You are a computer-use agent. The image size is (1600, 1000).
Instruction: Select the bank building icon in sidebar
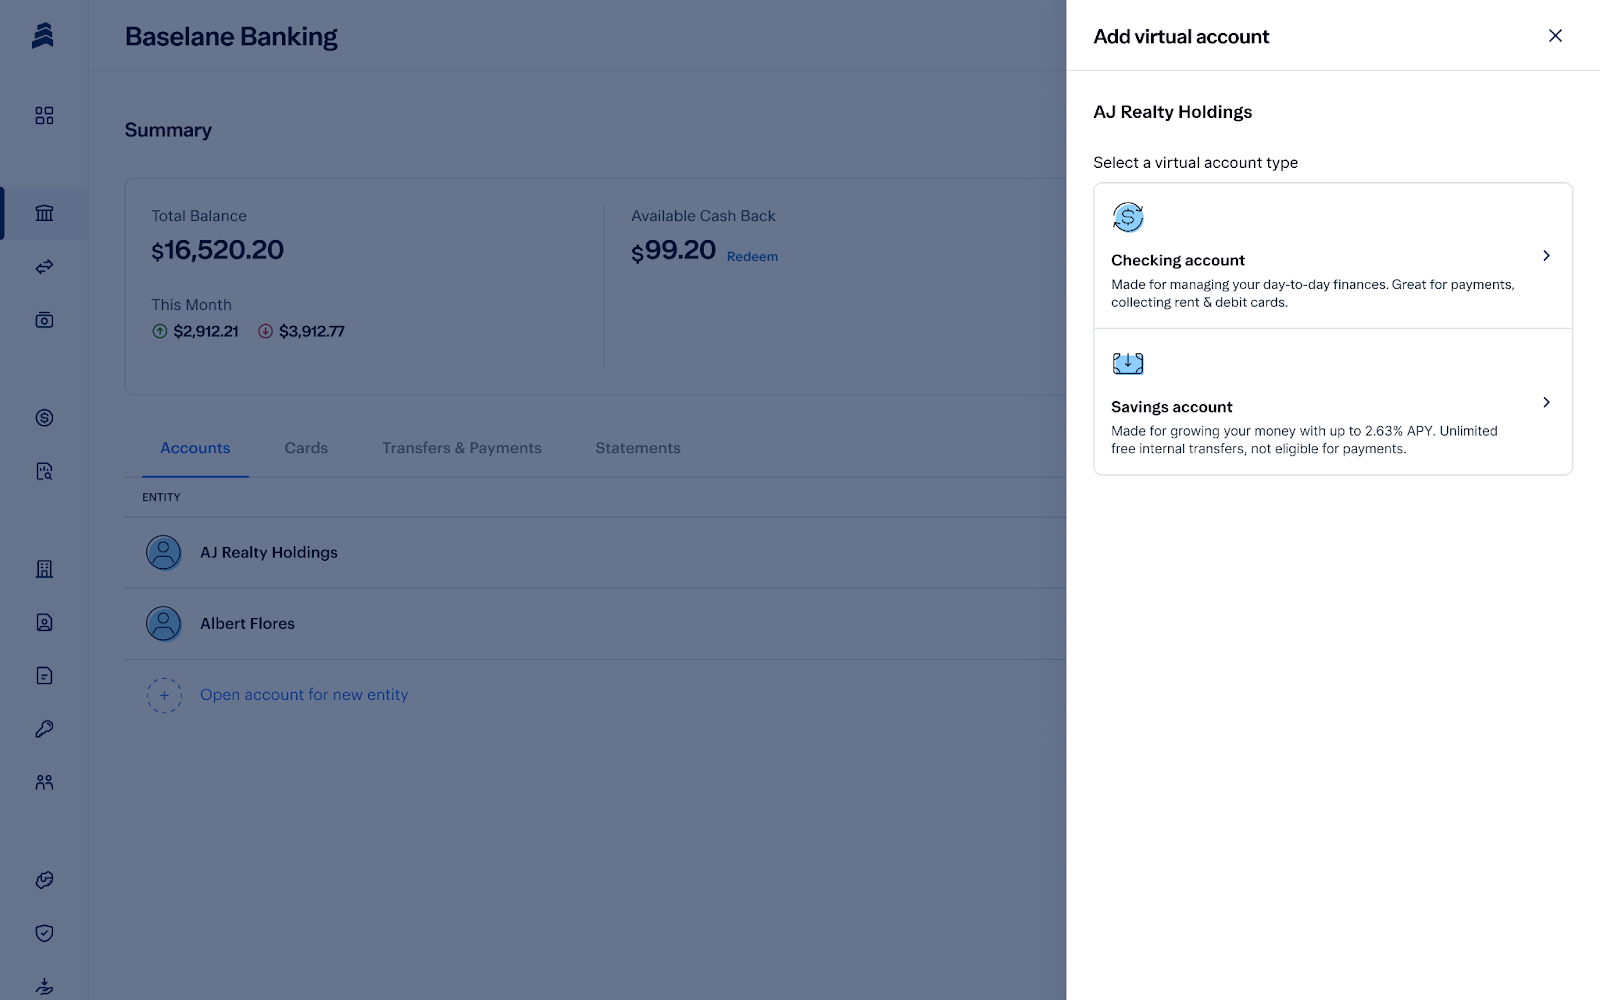click(44, 213)
